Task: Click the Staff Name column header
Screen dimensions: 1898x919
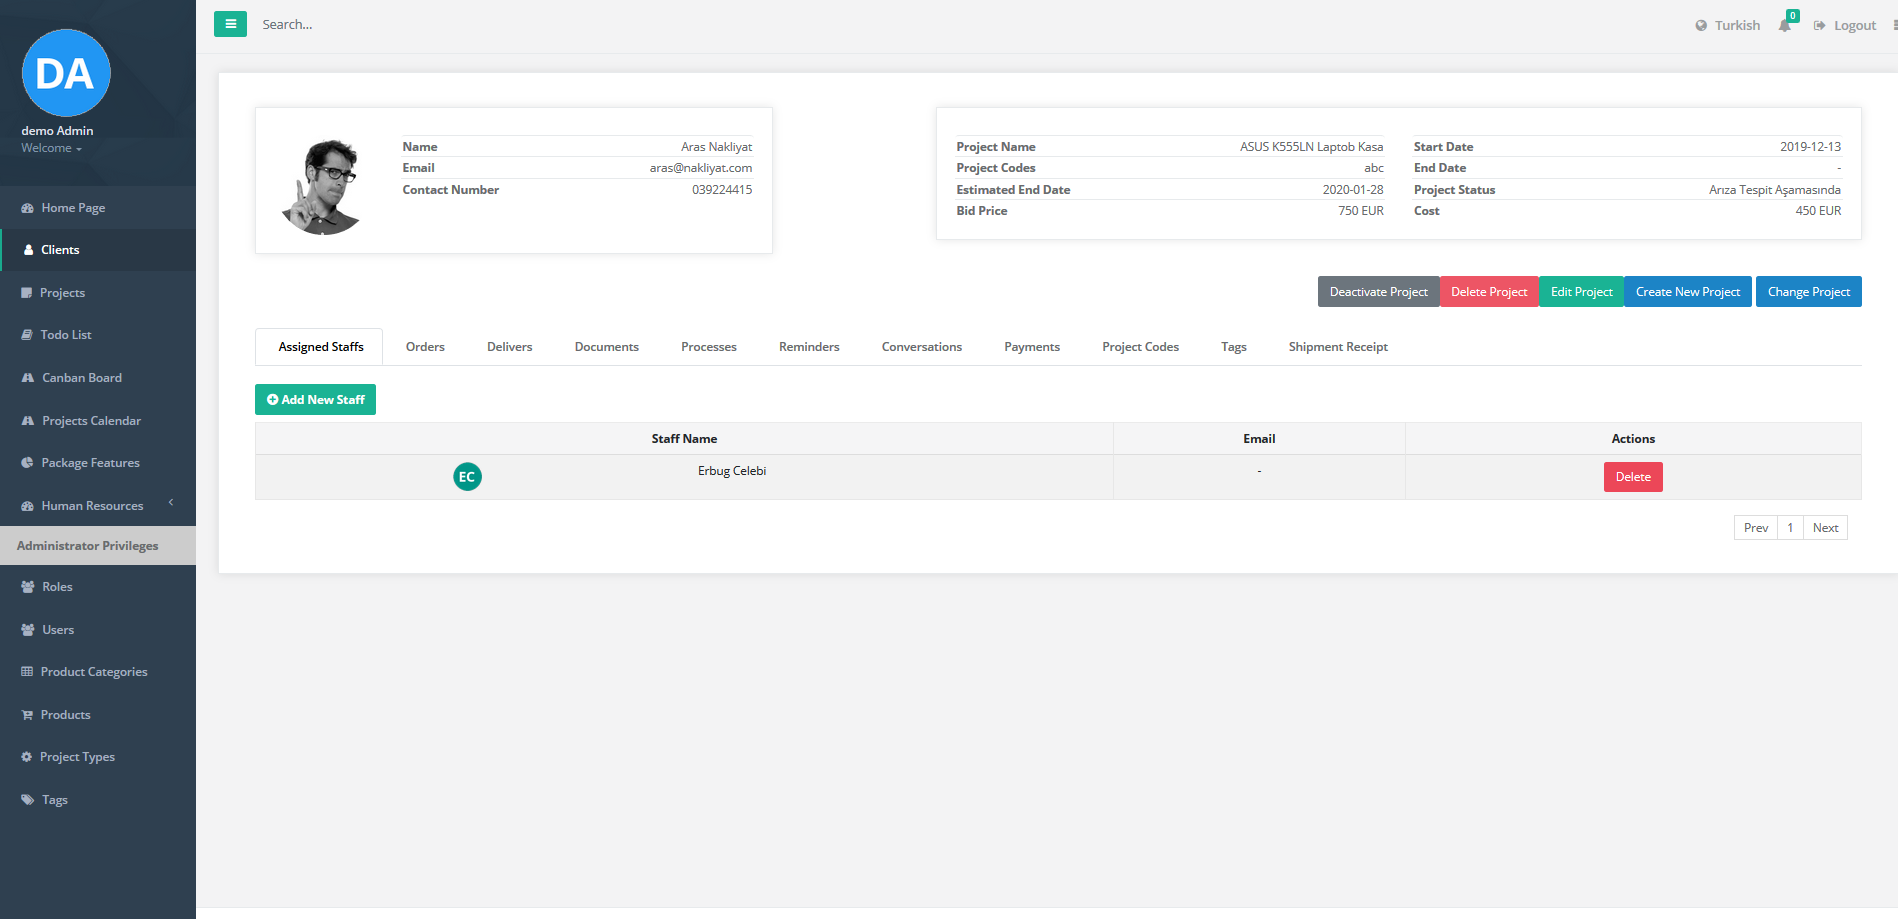Action: click(x=684, y=439)
